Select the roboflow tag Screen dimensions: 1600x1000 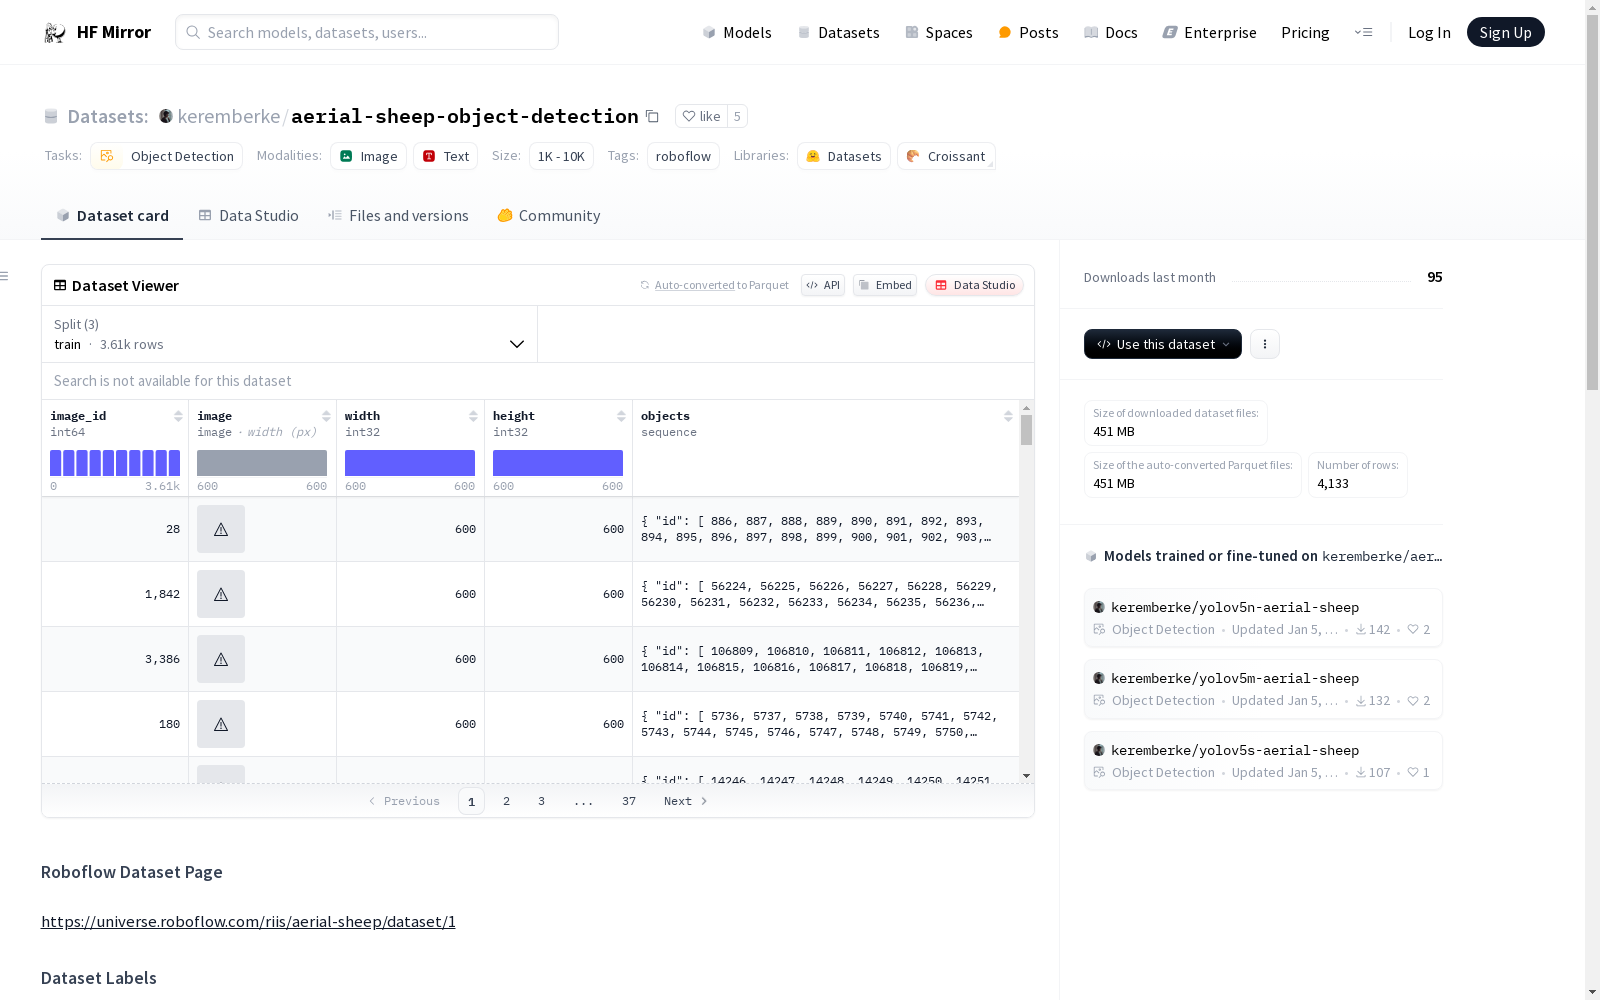tap(683, 156)
